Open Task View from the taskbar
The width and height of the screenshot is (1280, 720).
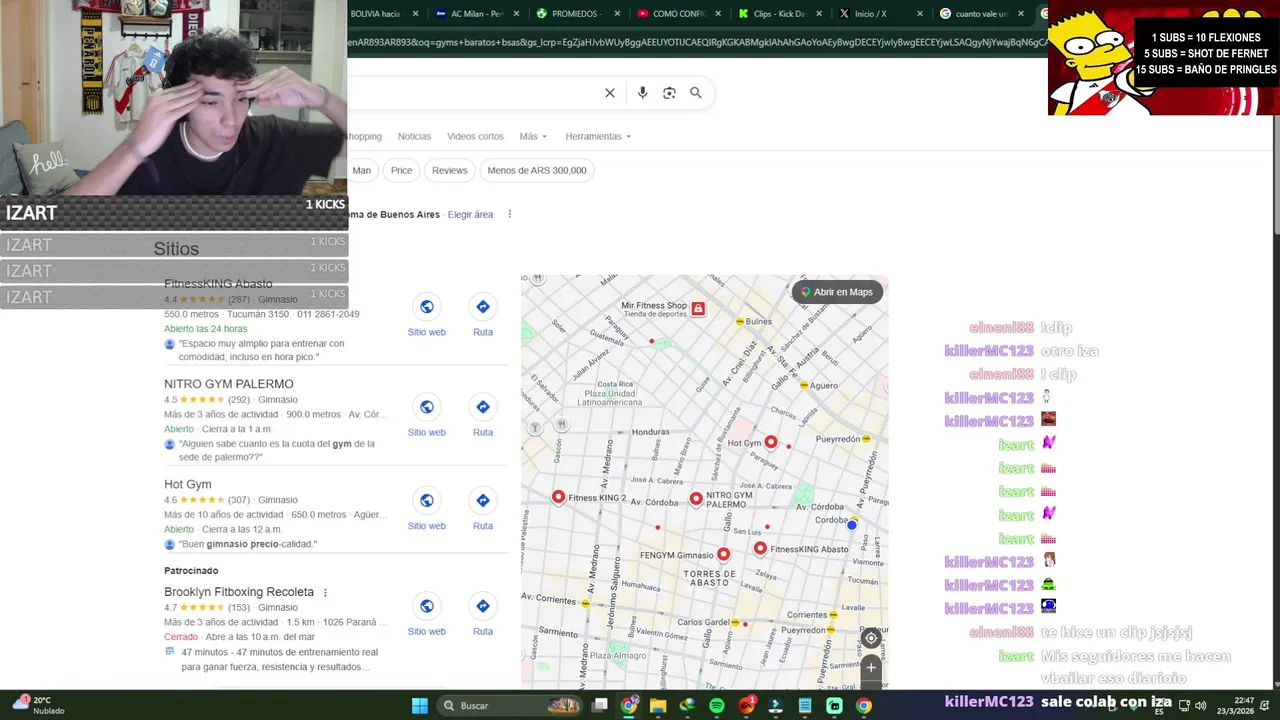[x=600, y=706]
